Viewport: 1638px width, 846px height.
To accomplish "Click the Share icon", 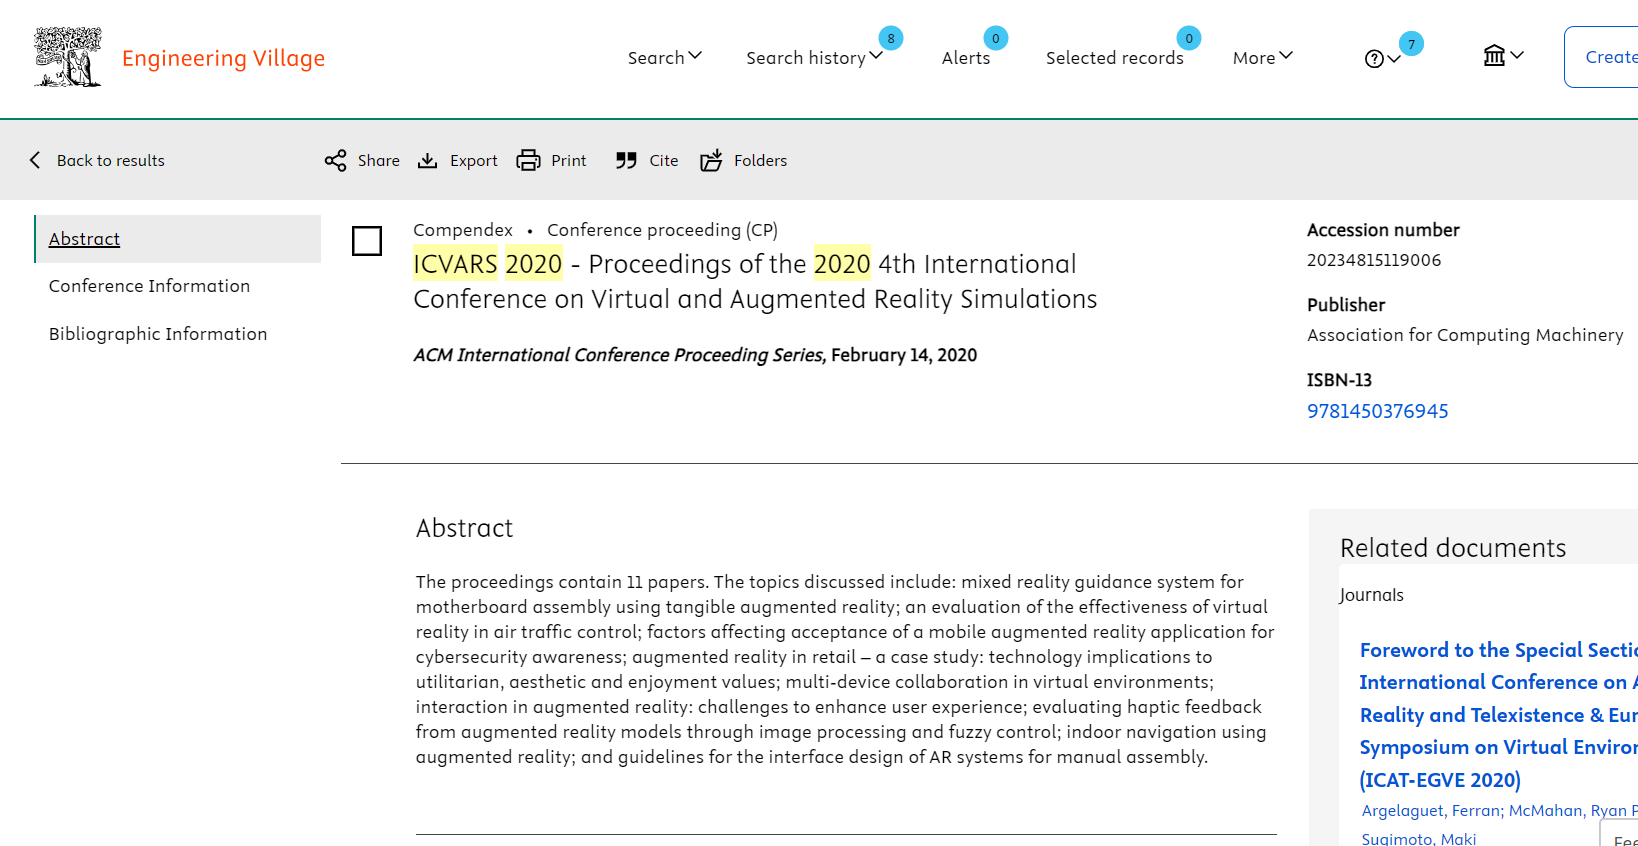I will 335,160.
